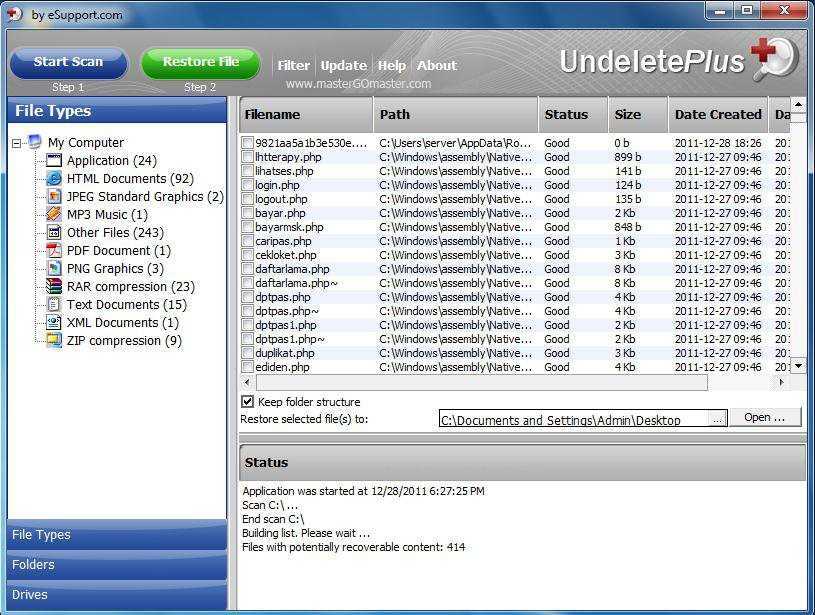Open the Filter menu
Image resolution: width=815 pixels, height=615 pixels.
point(293,66)
